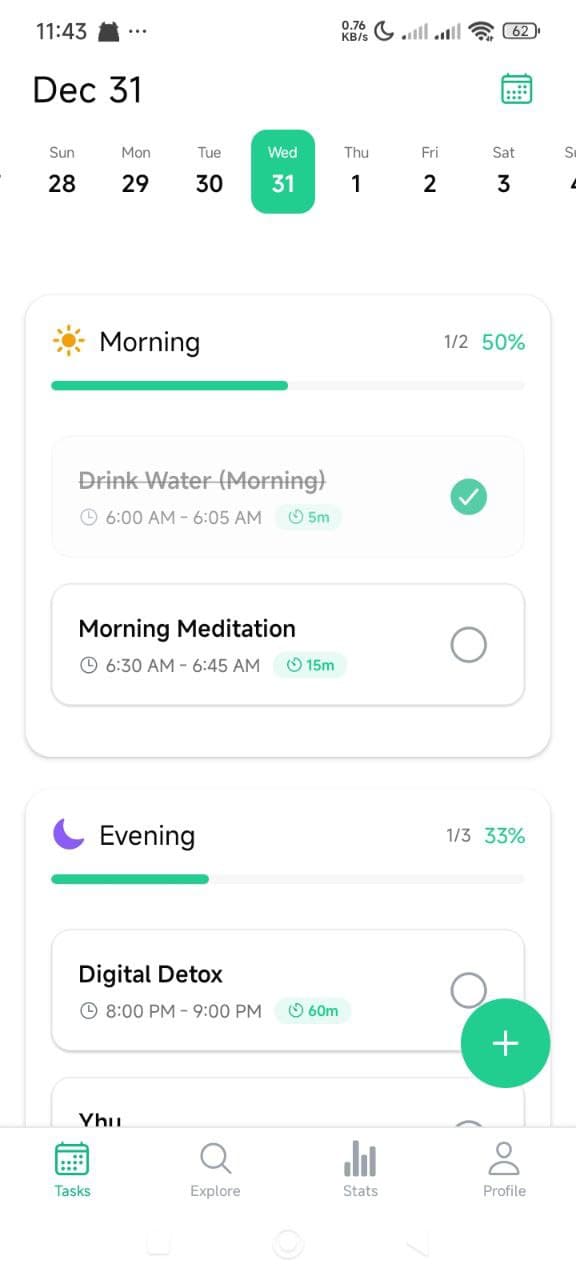Tap the green plus floating button
576x1280 pixels.
pos(505,1042)
